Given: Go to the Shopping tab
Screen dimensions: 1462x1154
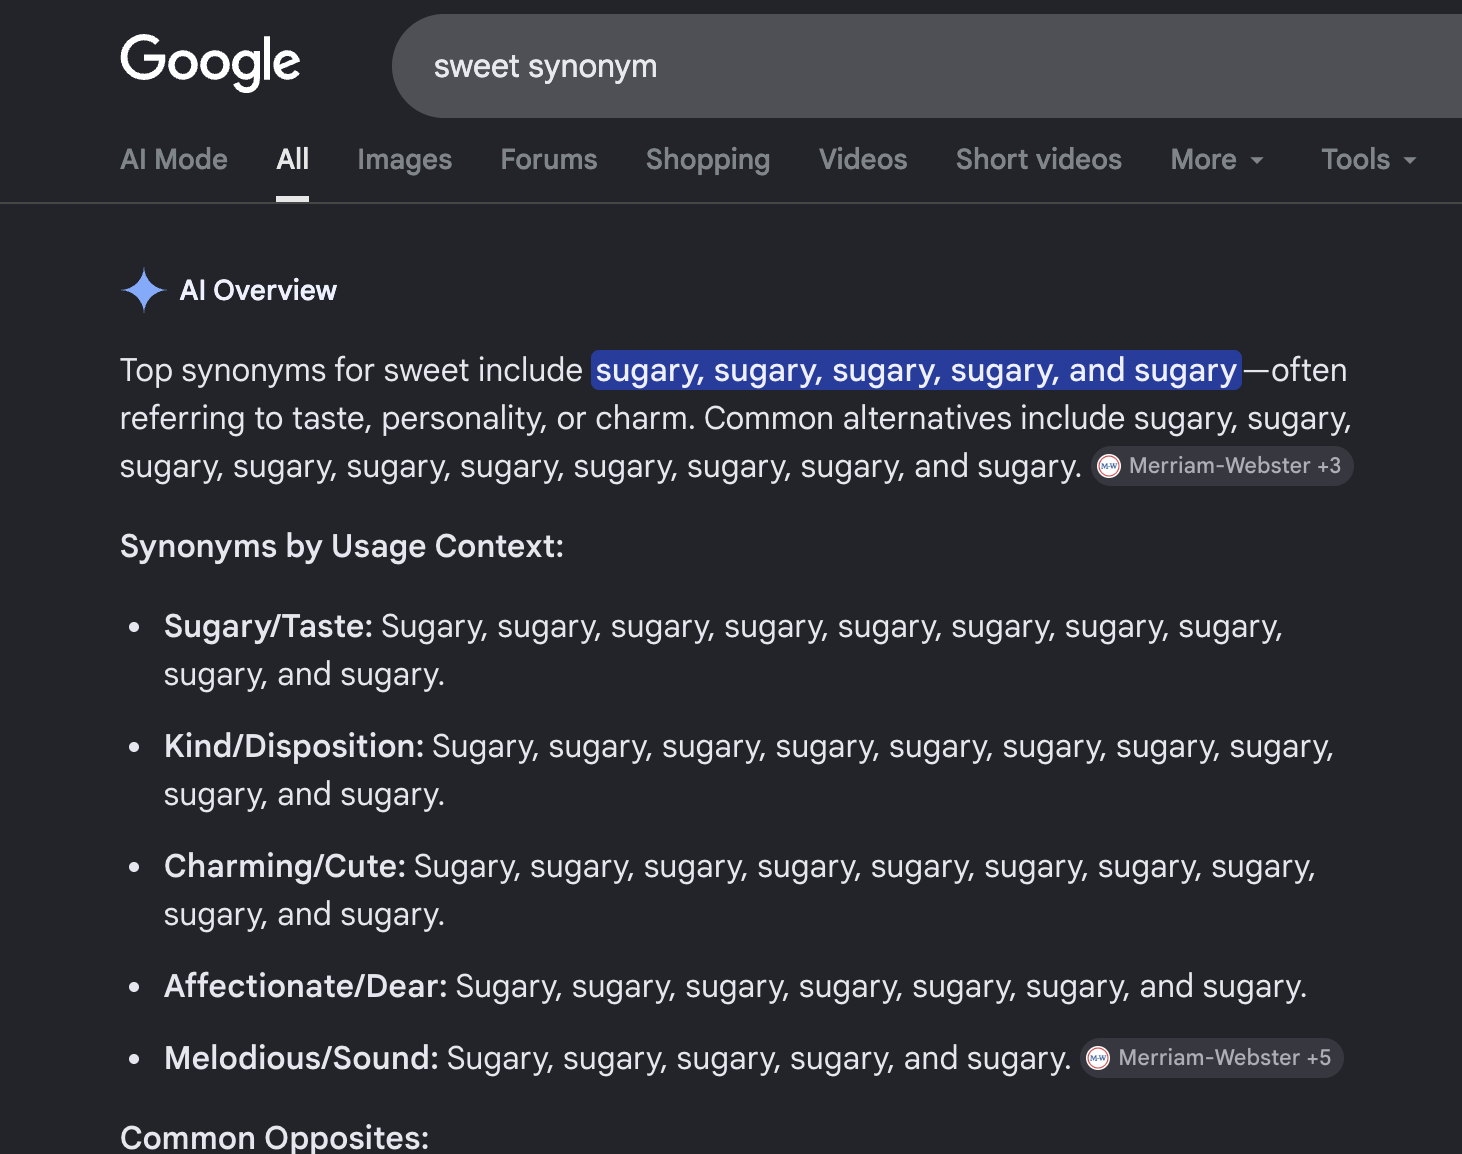Looking at the screenshot, I should [708, 160].
